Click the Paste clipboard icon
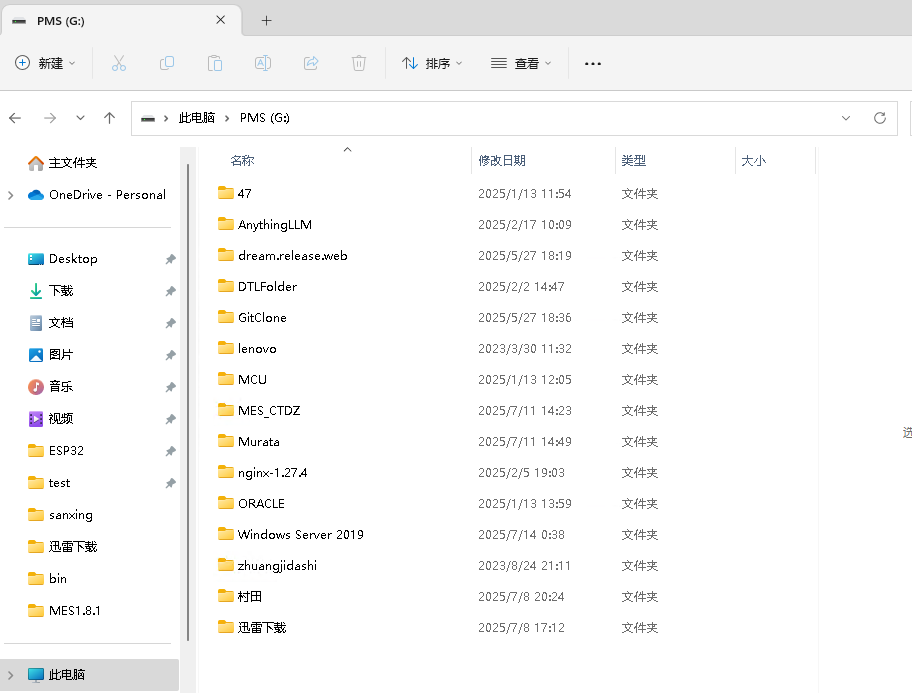This screenshot has height=693, width=912. [215, 63]
